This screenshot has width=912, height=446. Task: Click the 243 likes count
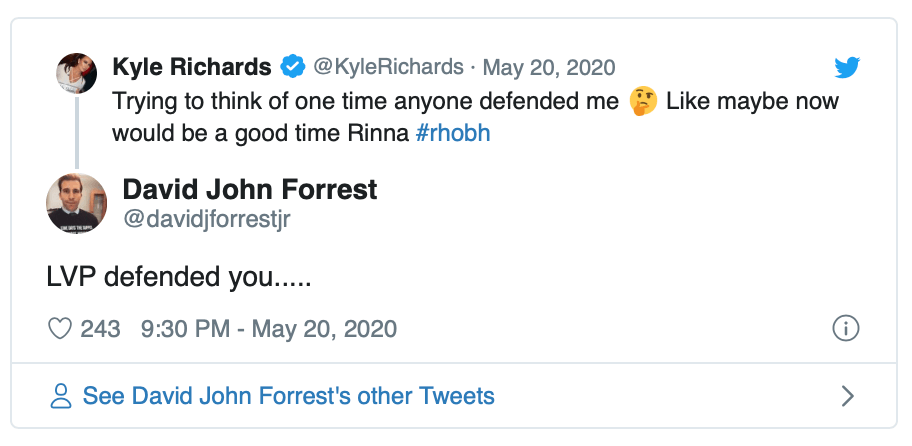tap(100, 328)
